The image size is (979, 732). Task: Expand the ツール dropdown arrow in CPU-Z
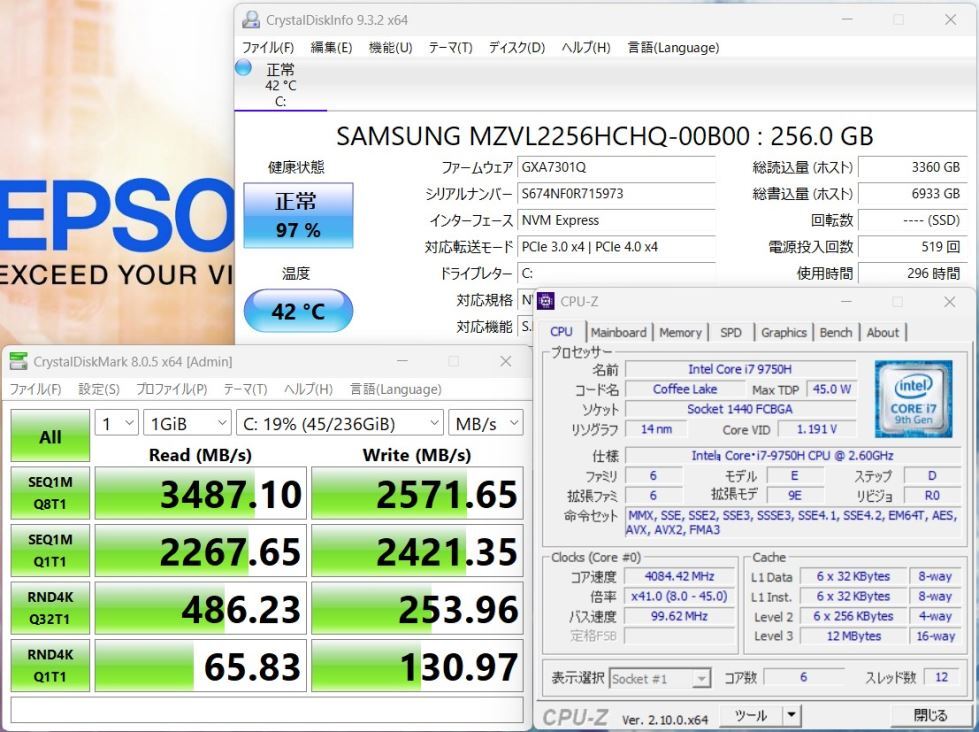coord(791,716)
